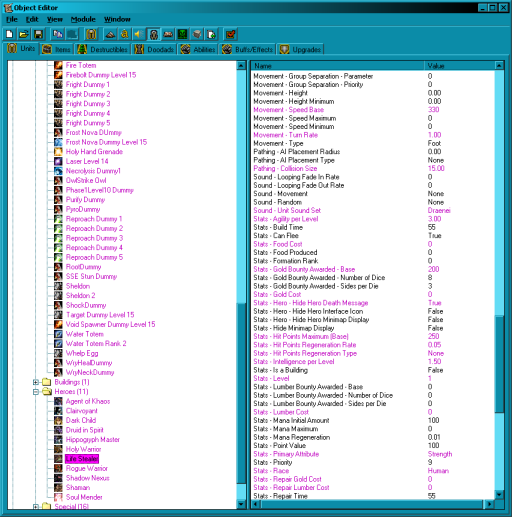Select the Sound - Unit Sound Set row
Screen dimensions: 512x517
pos(373,210)
